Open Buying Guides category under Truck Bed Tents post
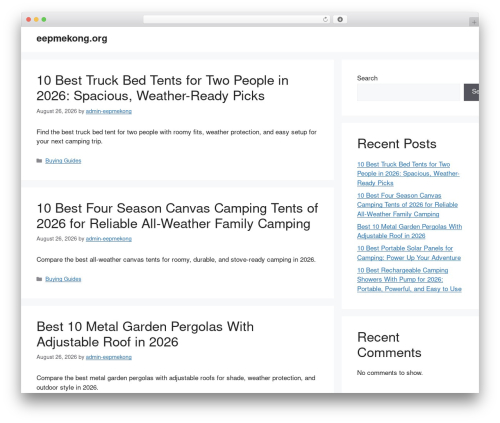This screenshot has height=423, width=500. (x=63, y=161)
